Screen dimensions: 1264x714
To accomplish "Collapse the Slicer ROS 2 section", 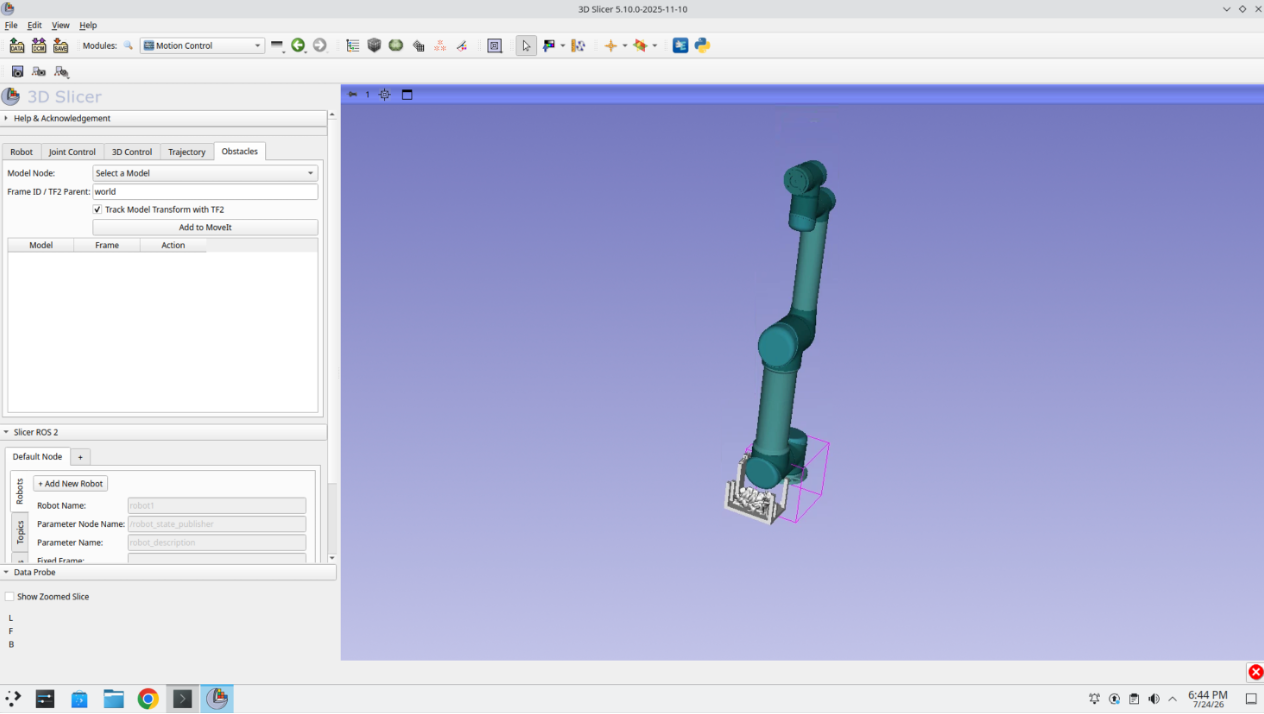I will [x=164, y=432].
